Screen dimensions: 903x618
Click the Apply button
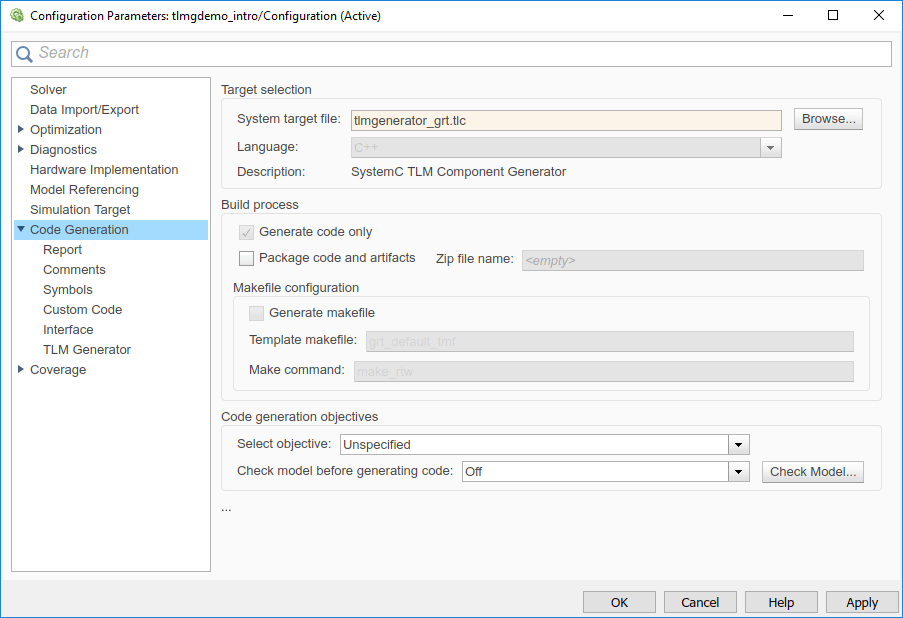point(861,602)
